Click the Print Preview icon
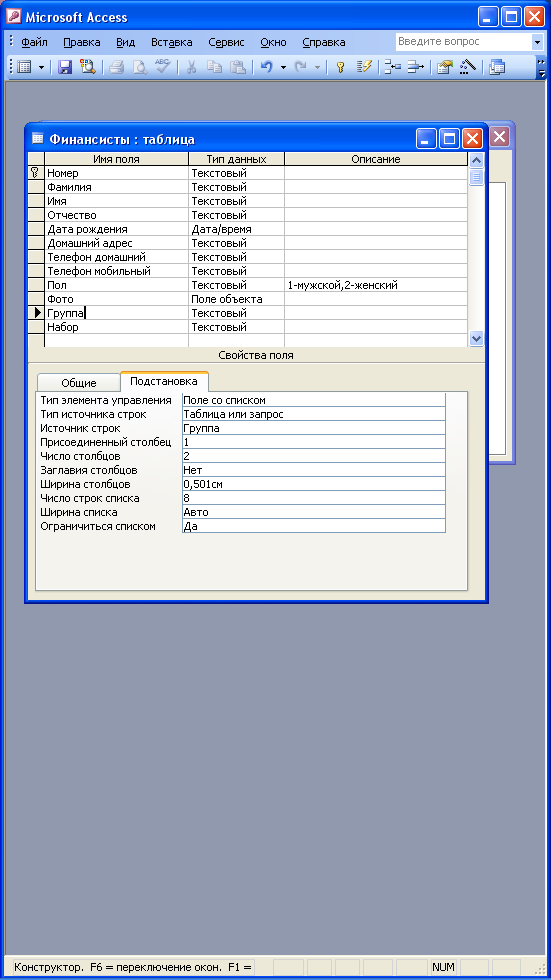 139,67
